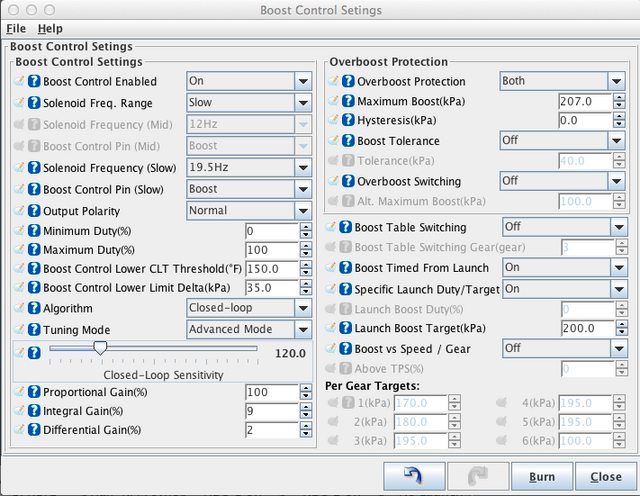Open Boost Tolerance dropdown
Viewport: 640px width, 496px height.
(562, 141)
